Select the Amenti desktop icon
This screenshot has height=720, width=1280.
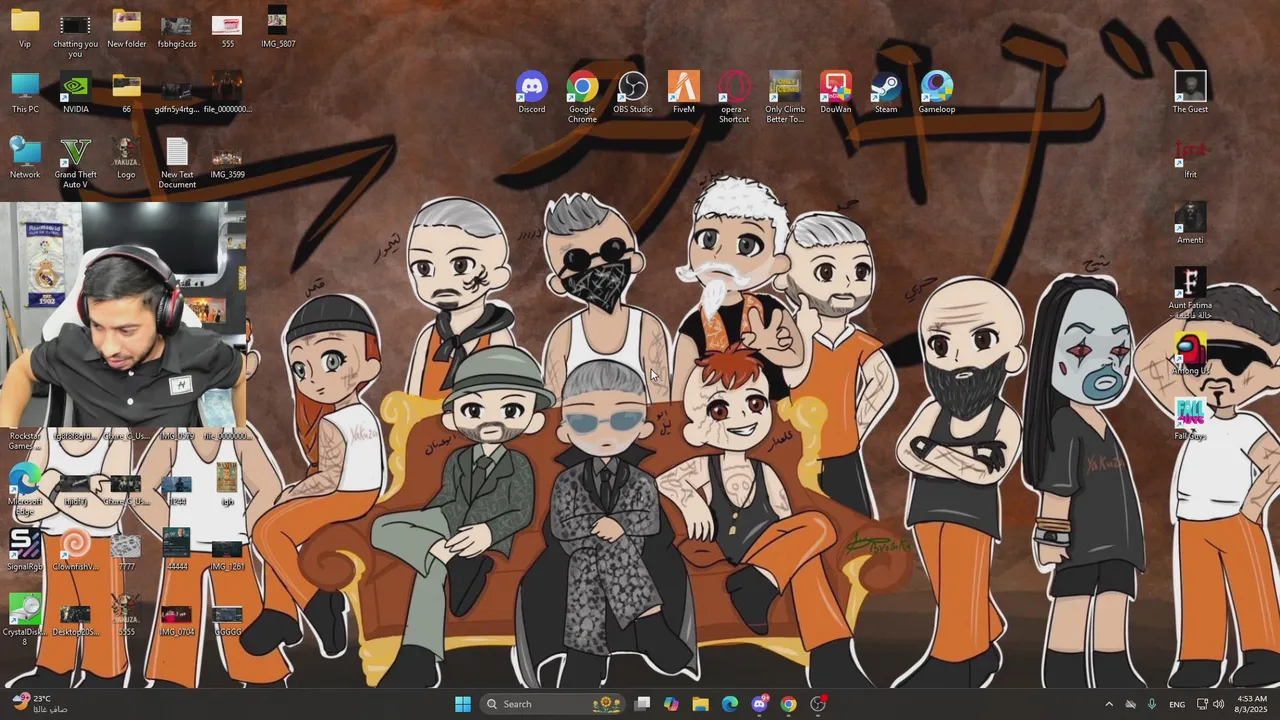(x=1190, y=223)
